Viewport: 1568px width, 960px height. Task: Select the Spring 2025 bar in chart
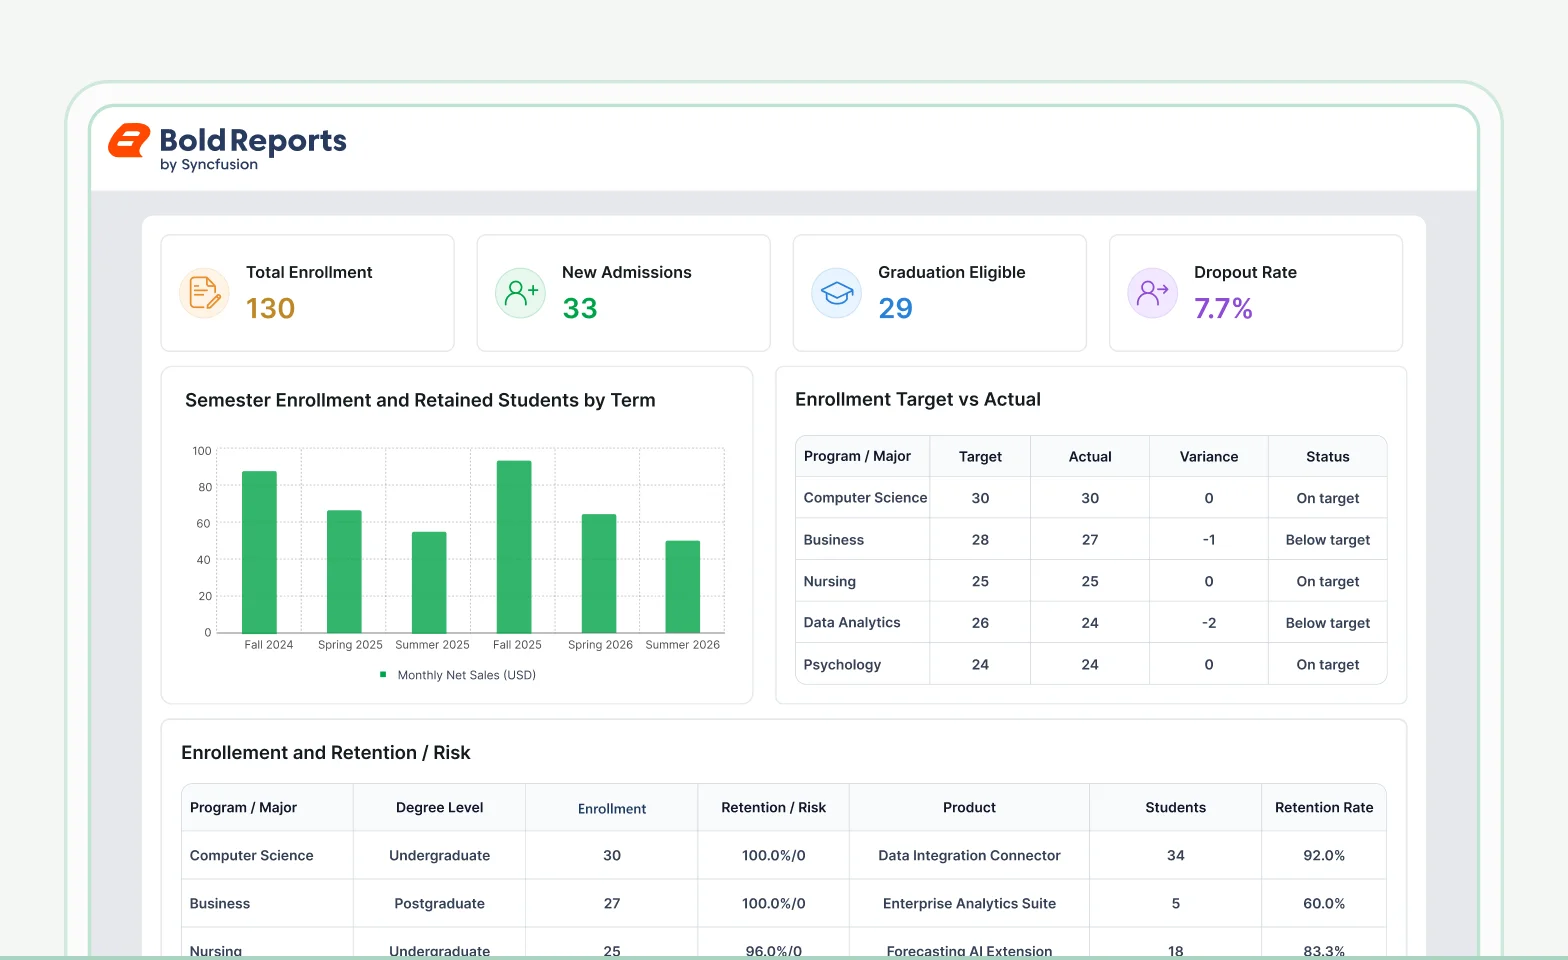tap(344, 572)
